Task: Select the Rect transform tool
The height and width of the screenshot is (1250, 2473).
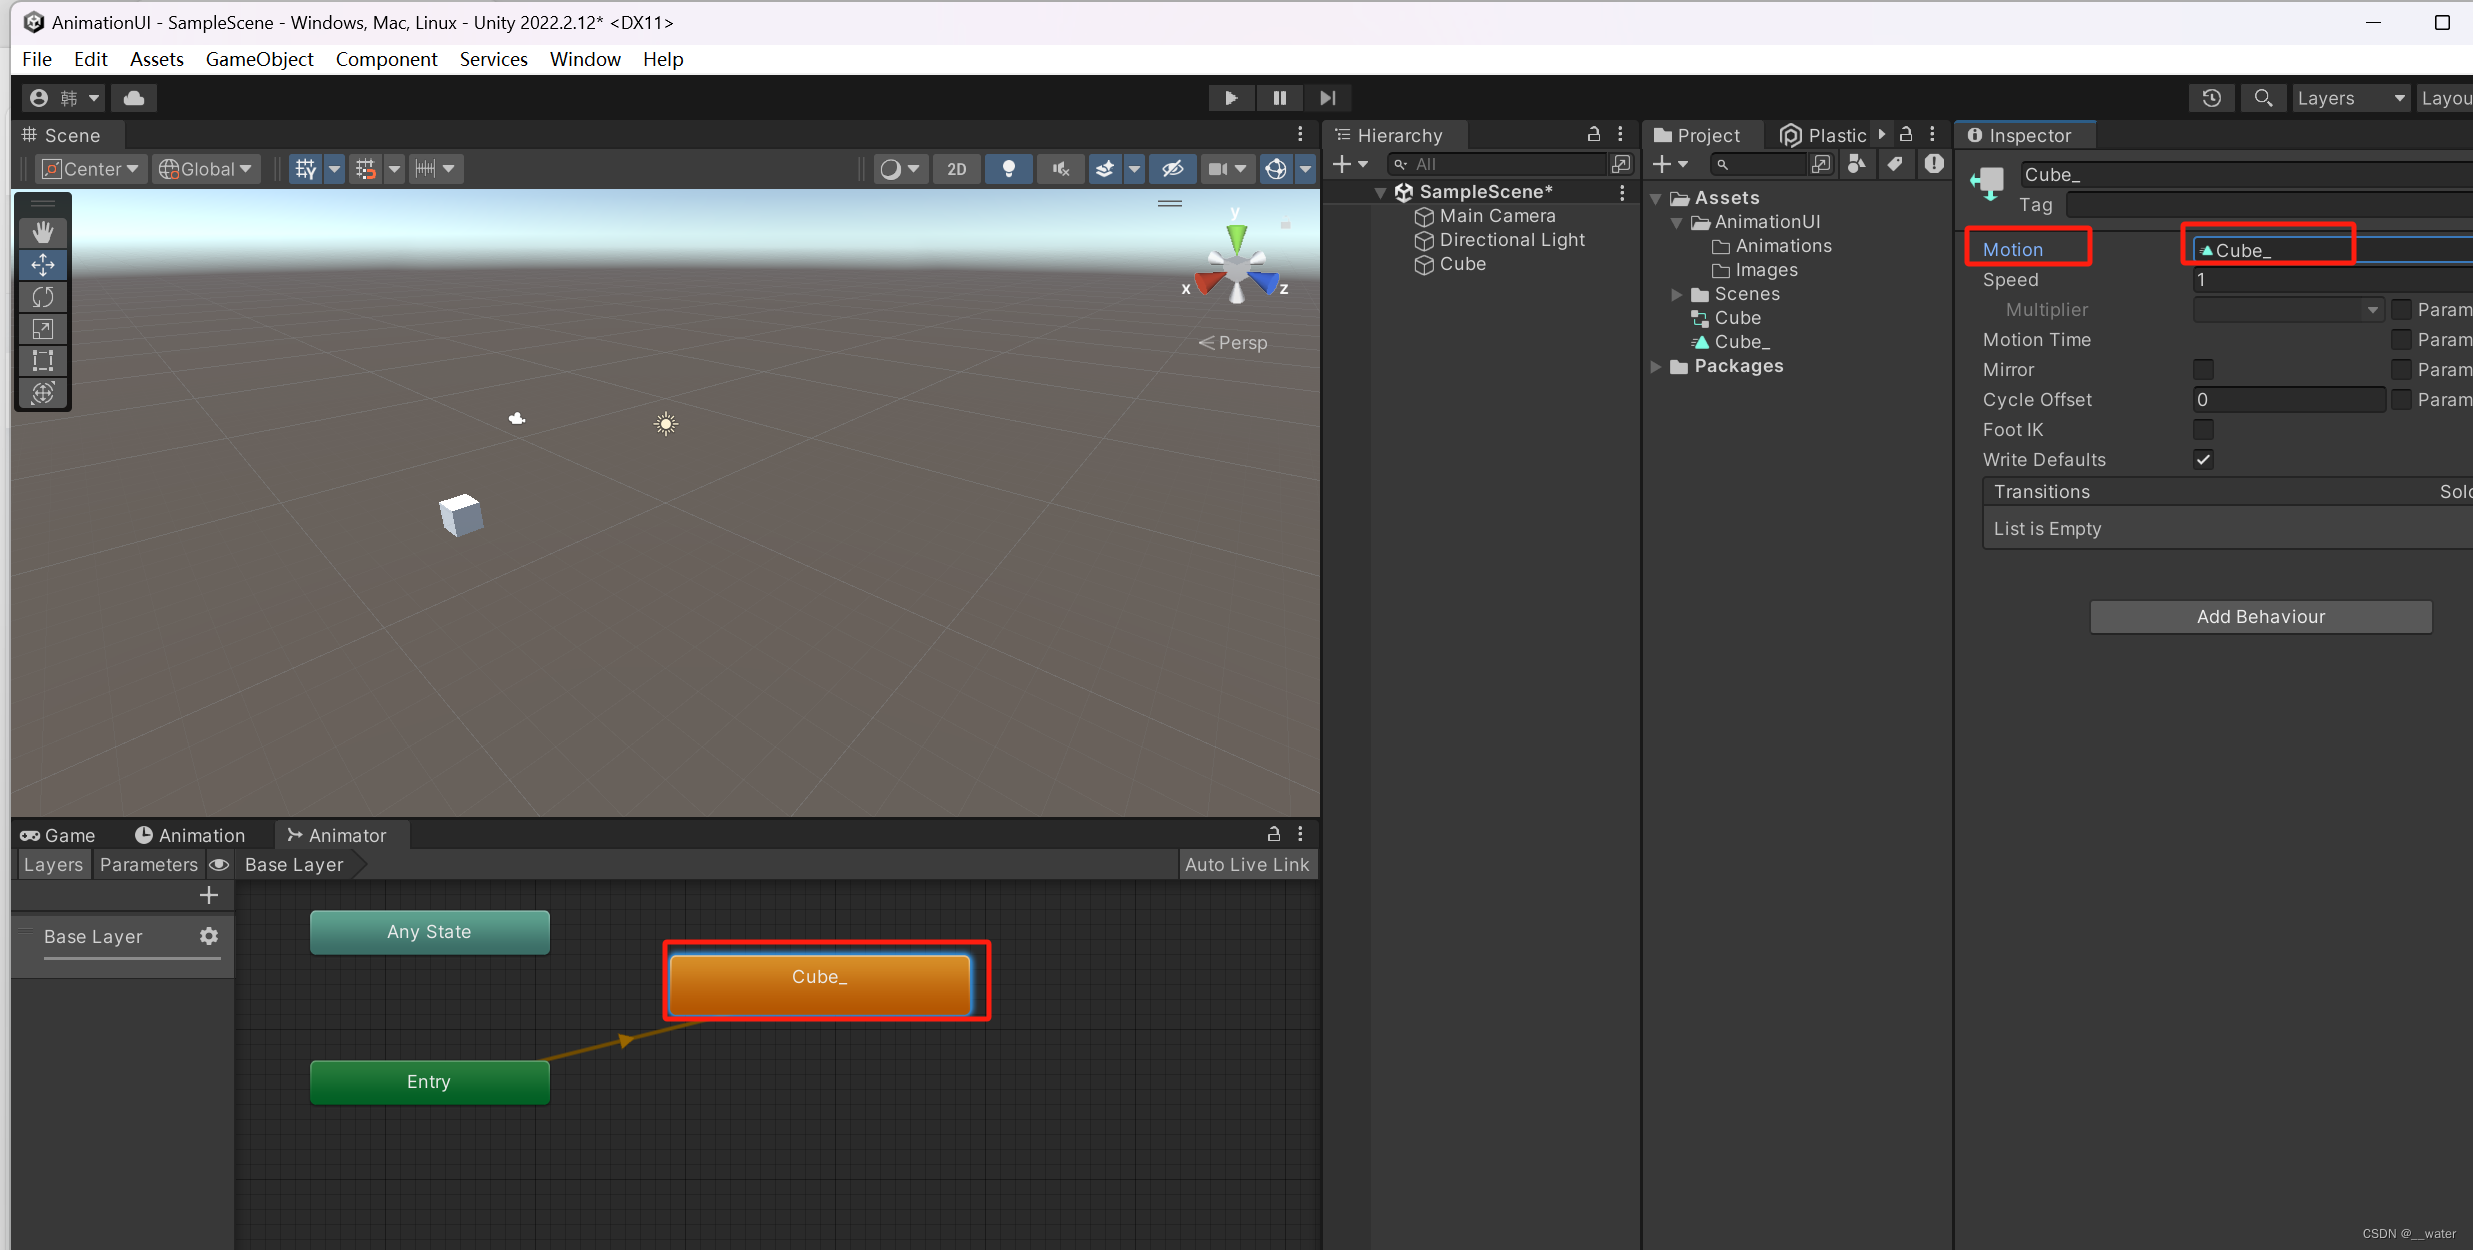Action: tap(43, 361)
